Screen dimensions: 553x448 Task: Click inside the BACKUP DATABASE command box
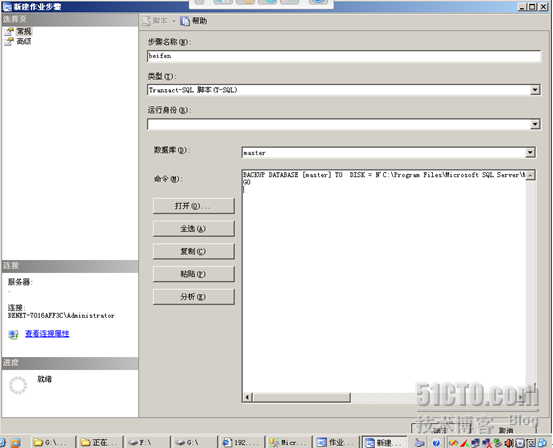(x=384, y=282)
